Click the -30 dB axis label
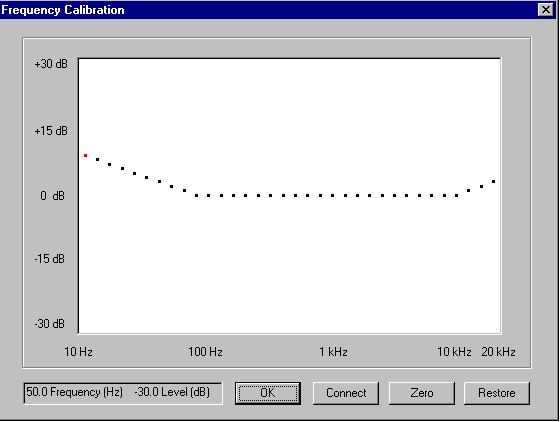This screenshot has height=422, width=560. coord(50,324)
